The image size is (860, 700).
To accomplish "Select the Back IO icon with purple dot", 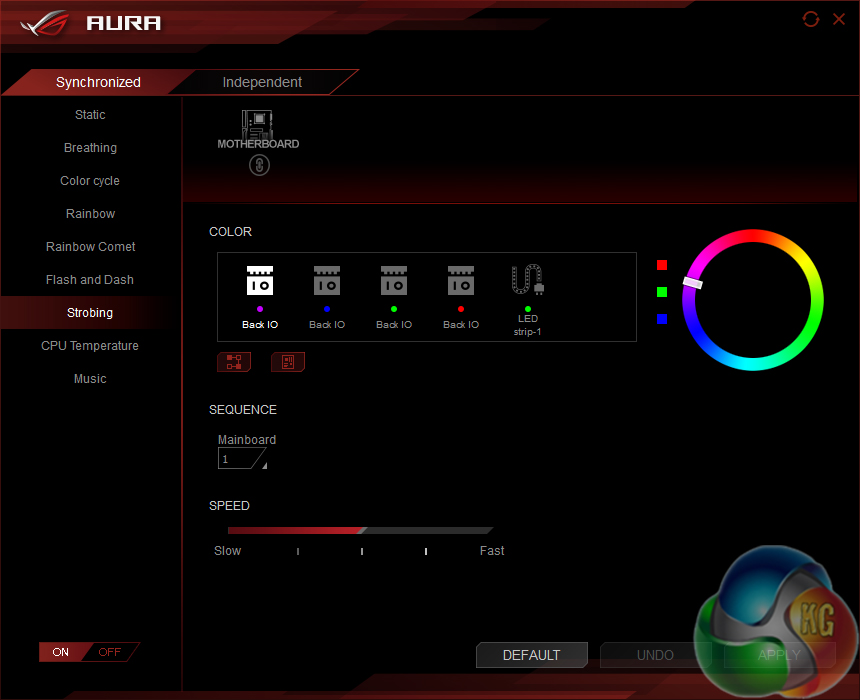I will click(260, 281).
